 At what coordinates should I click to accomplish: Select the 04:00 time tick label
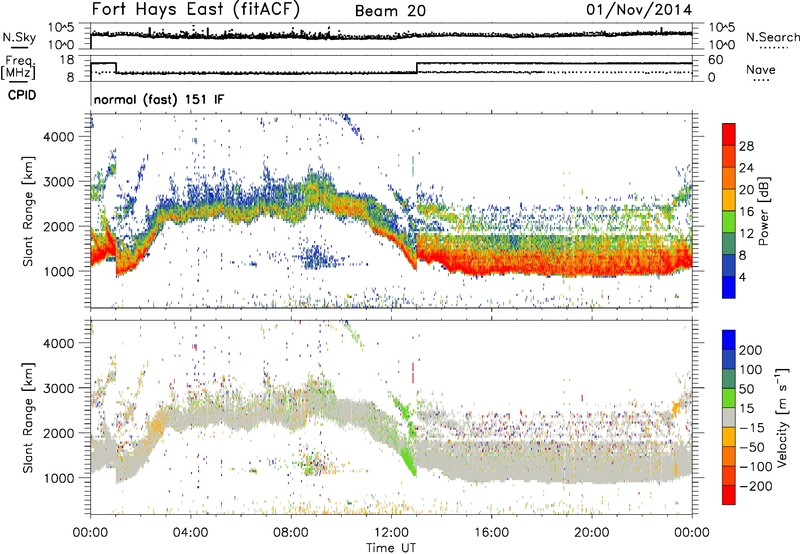pos(190,533)
